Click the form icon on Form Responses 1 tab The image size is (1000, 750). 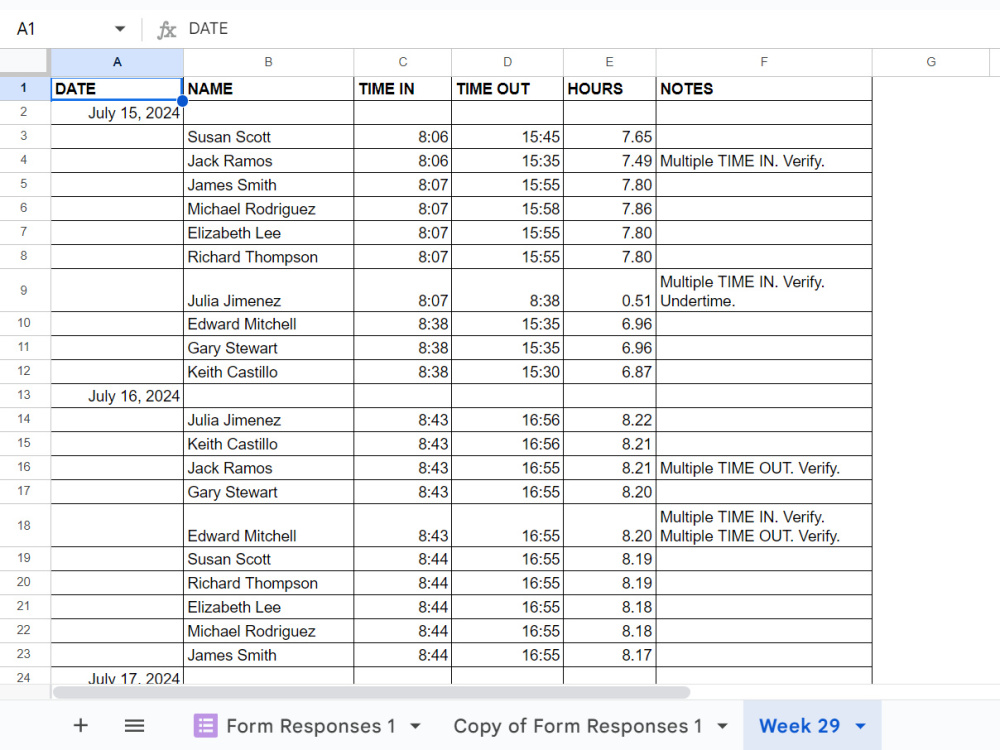(205, 725)
